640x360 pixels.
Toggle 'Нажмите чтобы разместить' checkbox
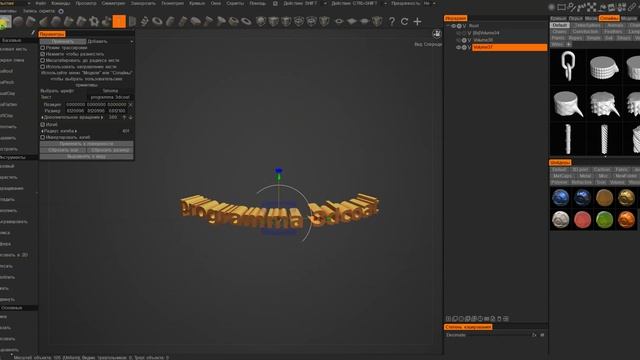coord(42,54)
